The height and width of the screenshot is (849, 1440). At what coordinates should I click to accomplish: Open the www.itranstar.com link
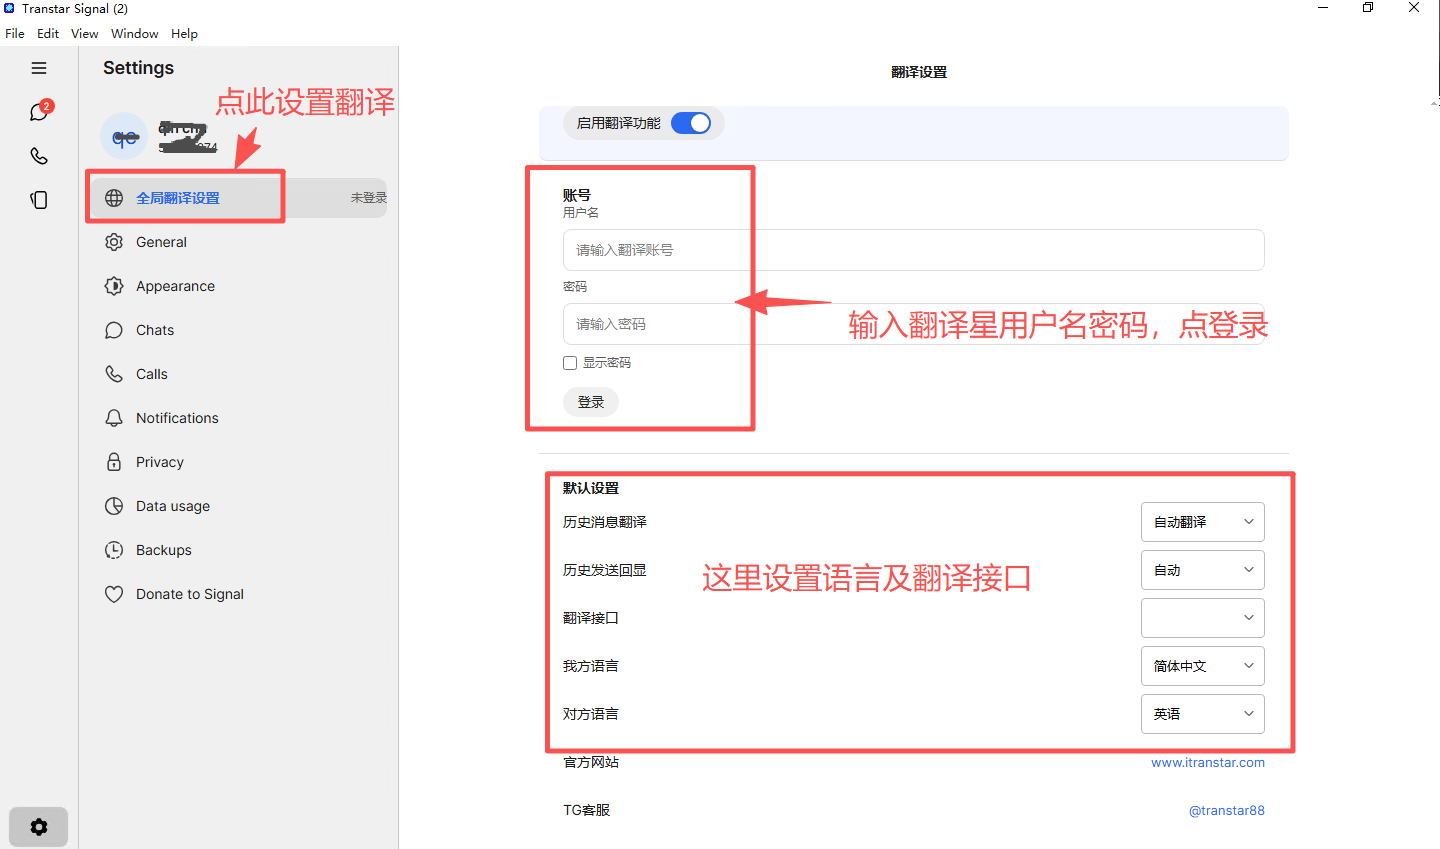pos(1207,762)
